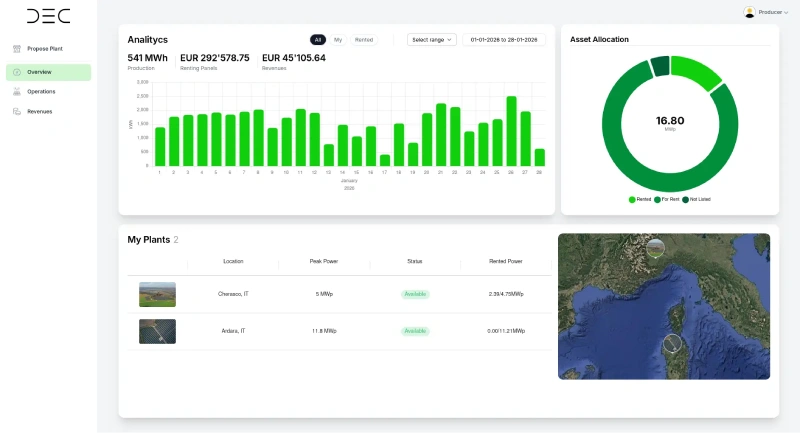This screenshot has width=800, height=433.
Task: Click the Peak Power column header
Action: tap(324, 261)
